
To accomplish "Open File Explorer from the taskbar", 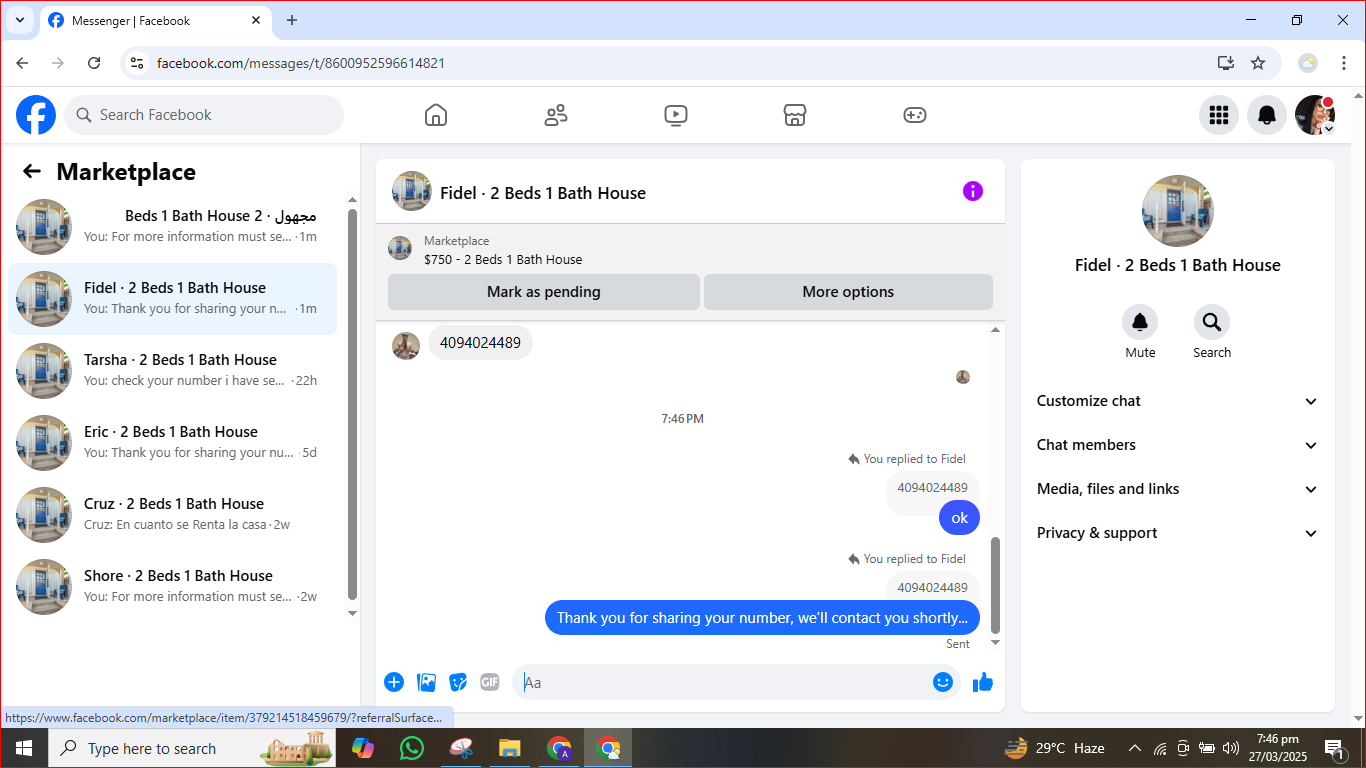I will [510, 748].
